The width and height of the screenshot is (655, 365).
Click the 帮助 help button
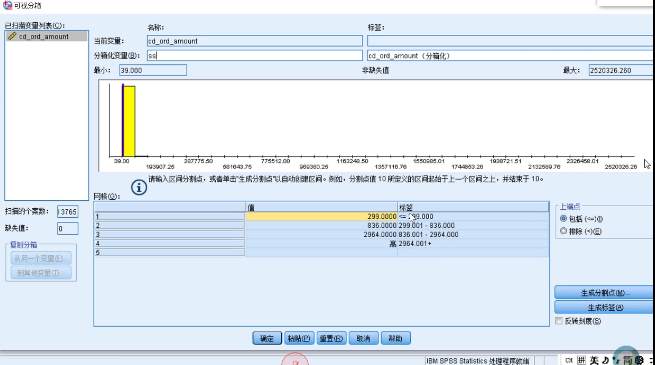pyautogui.click(x=396, y=338)
